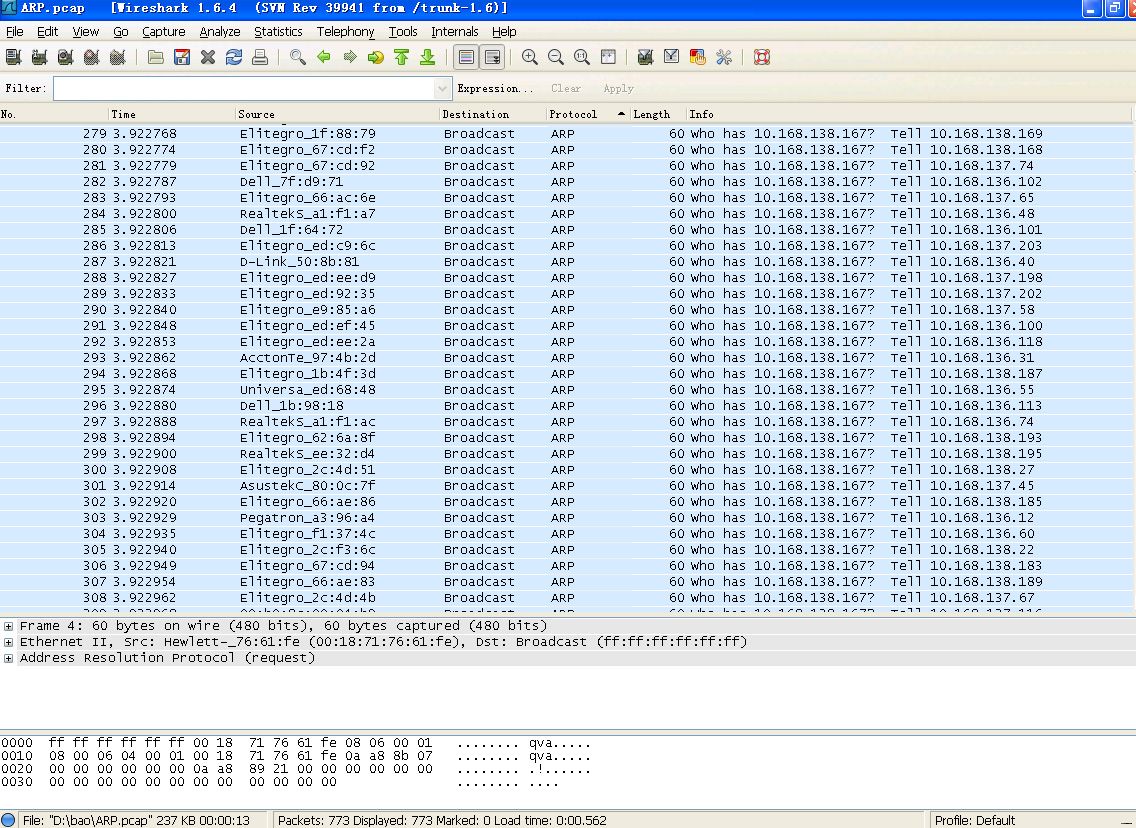Click the Find packet magnifier icon

(298, 57)
